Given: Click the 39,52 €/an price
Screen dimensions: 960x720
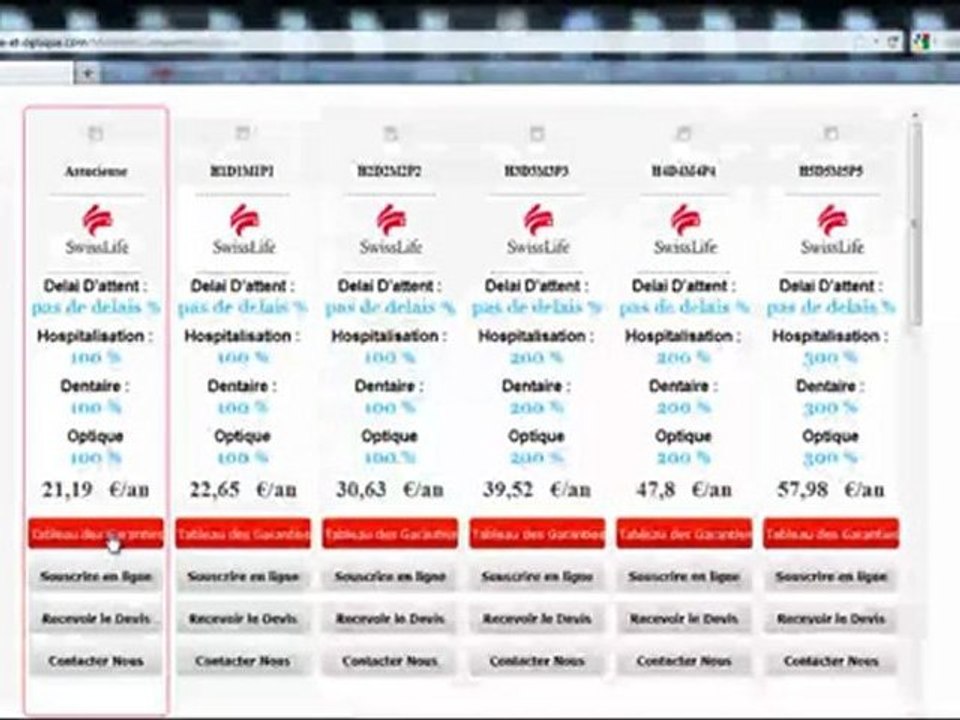Looking at the screenshot, I should pyautogui.click(x=537, y=490).
